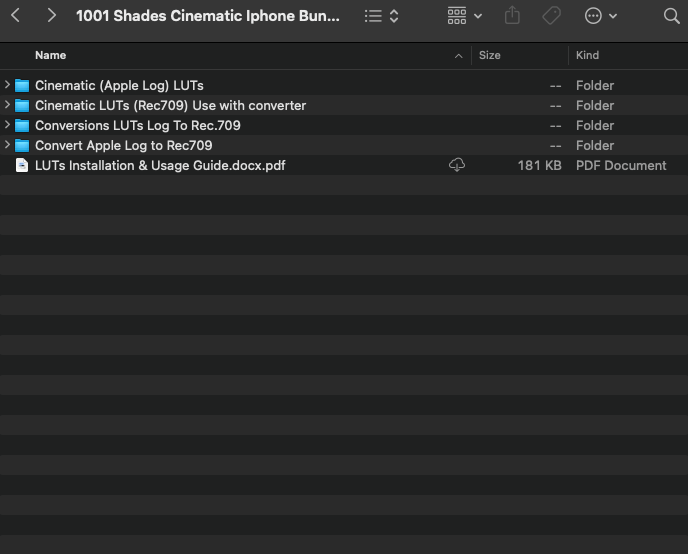Image resolution: width=688 pixels, height=554 pixels.
Task: Toggle sort order with the caret arrow
Action: coord(459,56)
